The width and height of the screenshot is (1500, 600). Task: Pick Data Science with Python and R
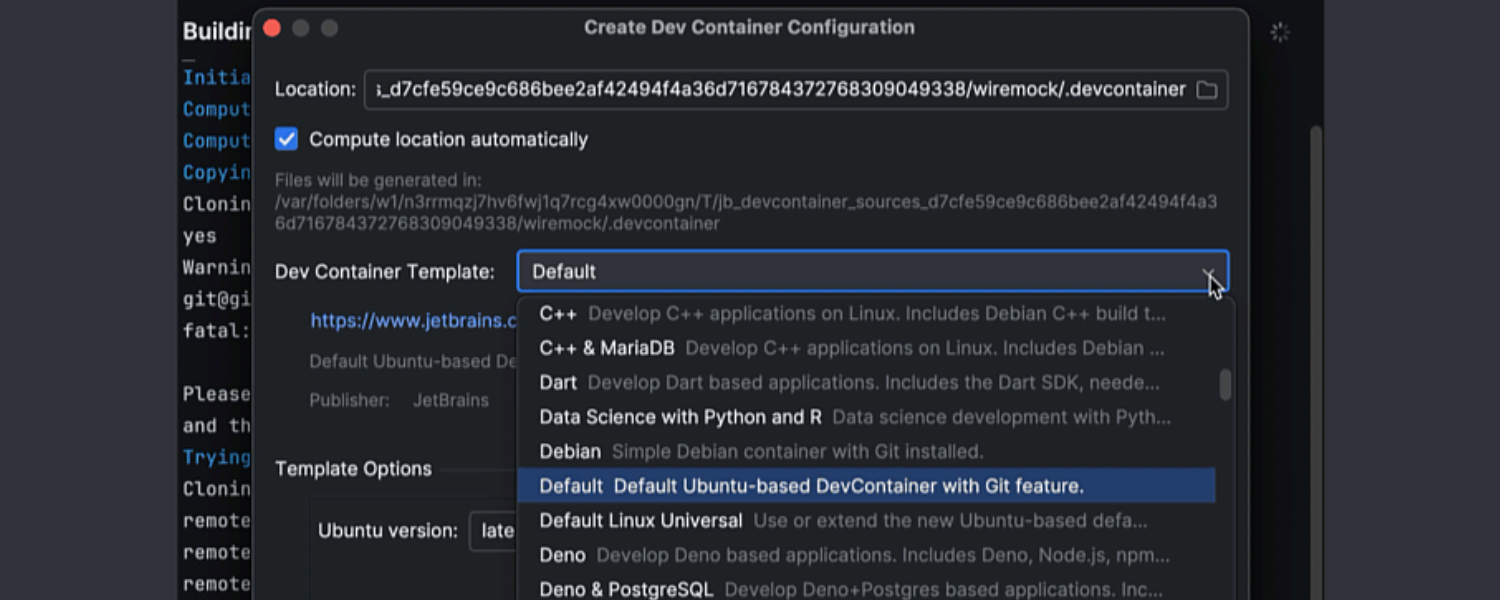click(680, 417)
